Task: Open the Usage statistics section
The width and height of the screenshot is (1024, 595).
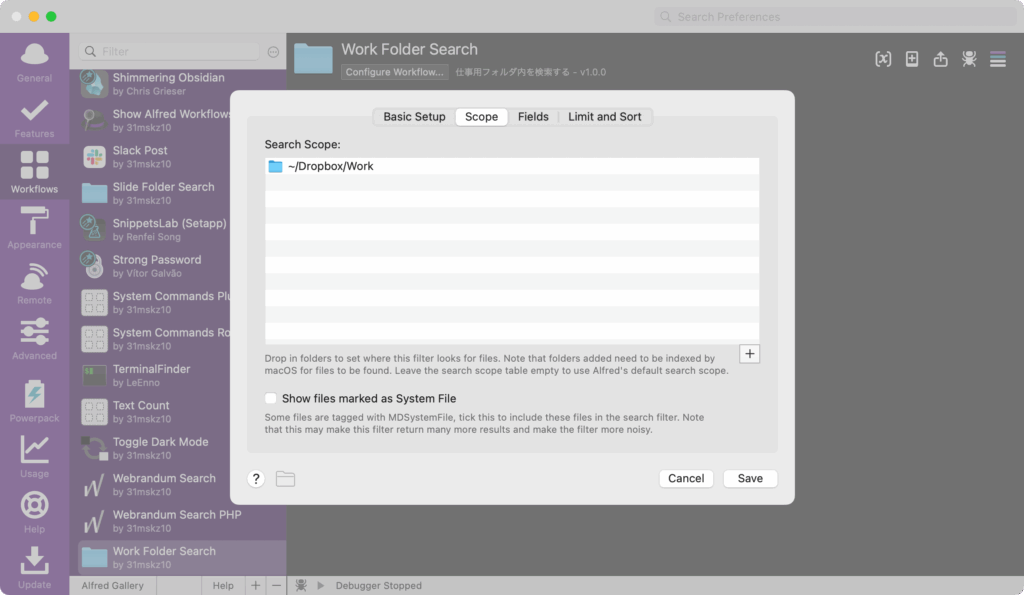Action: click(x=34, y=455)
